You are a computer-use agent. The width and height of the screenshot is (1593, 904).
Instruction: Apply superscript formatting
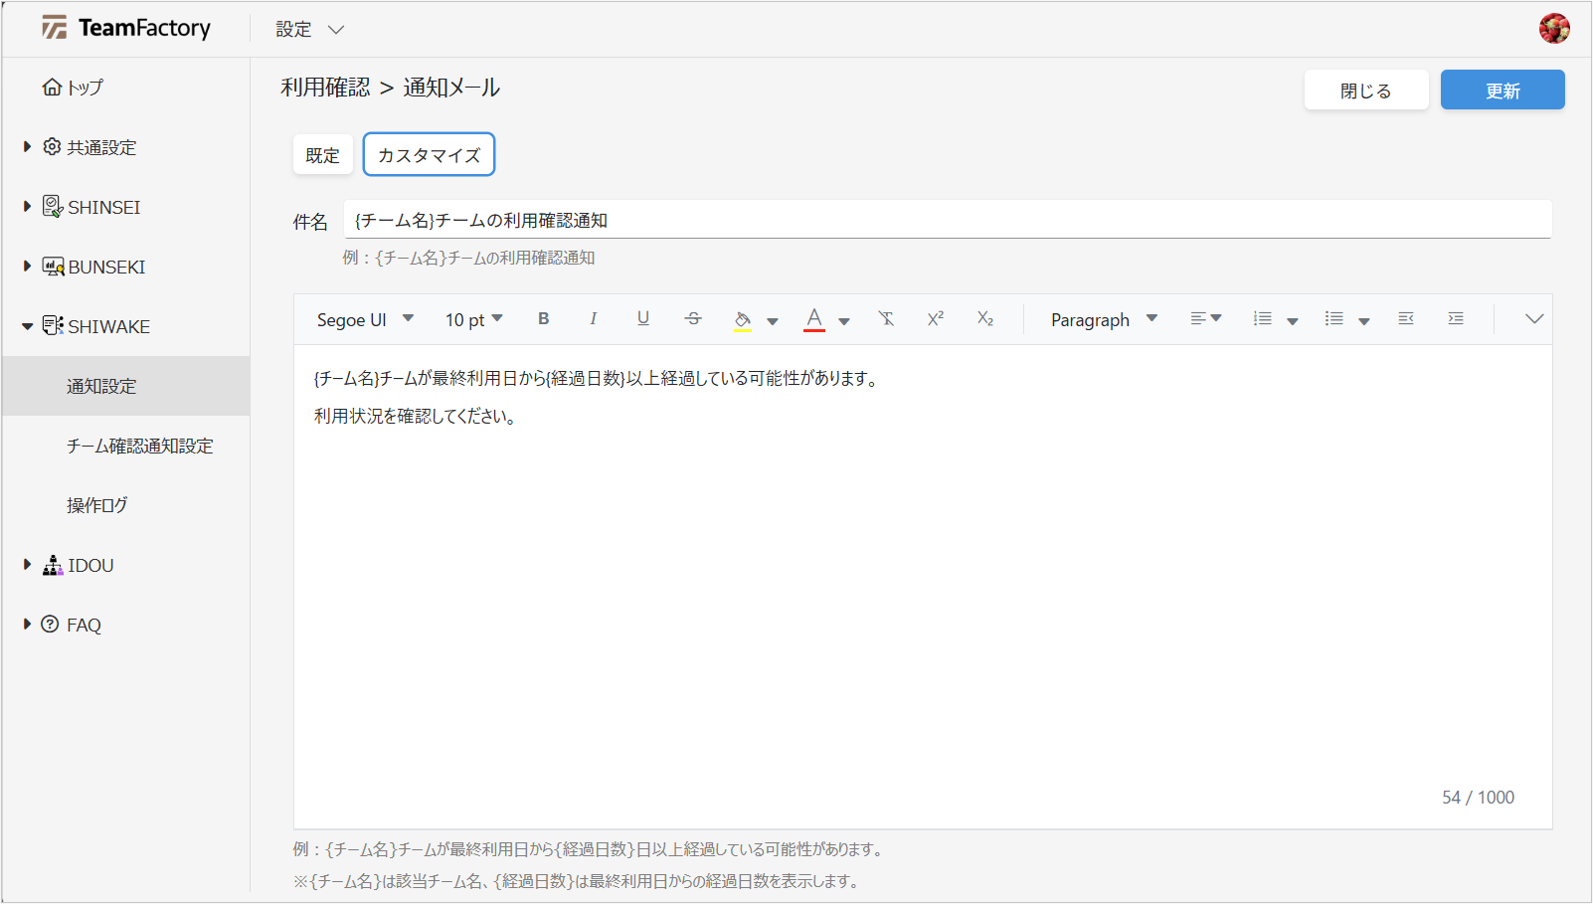click(x=935, y=319)
